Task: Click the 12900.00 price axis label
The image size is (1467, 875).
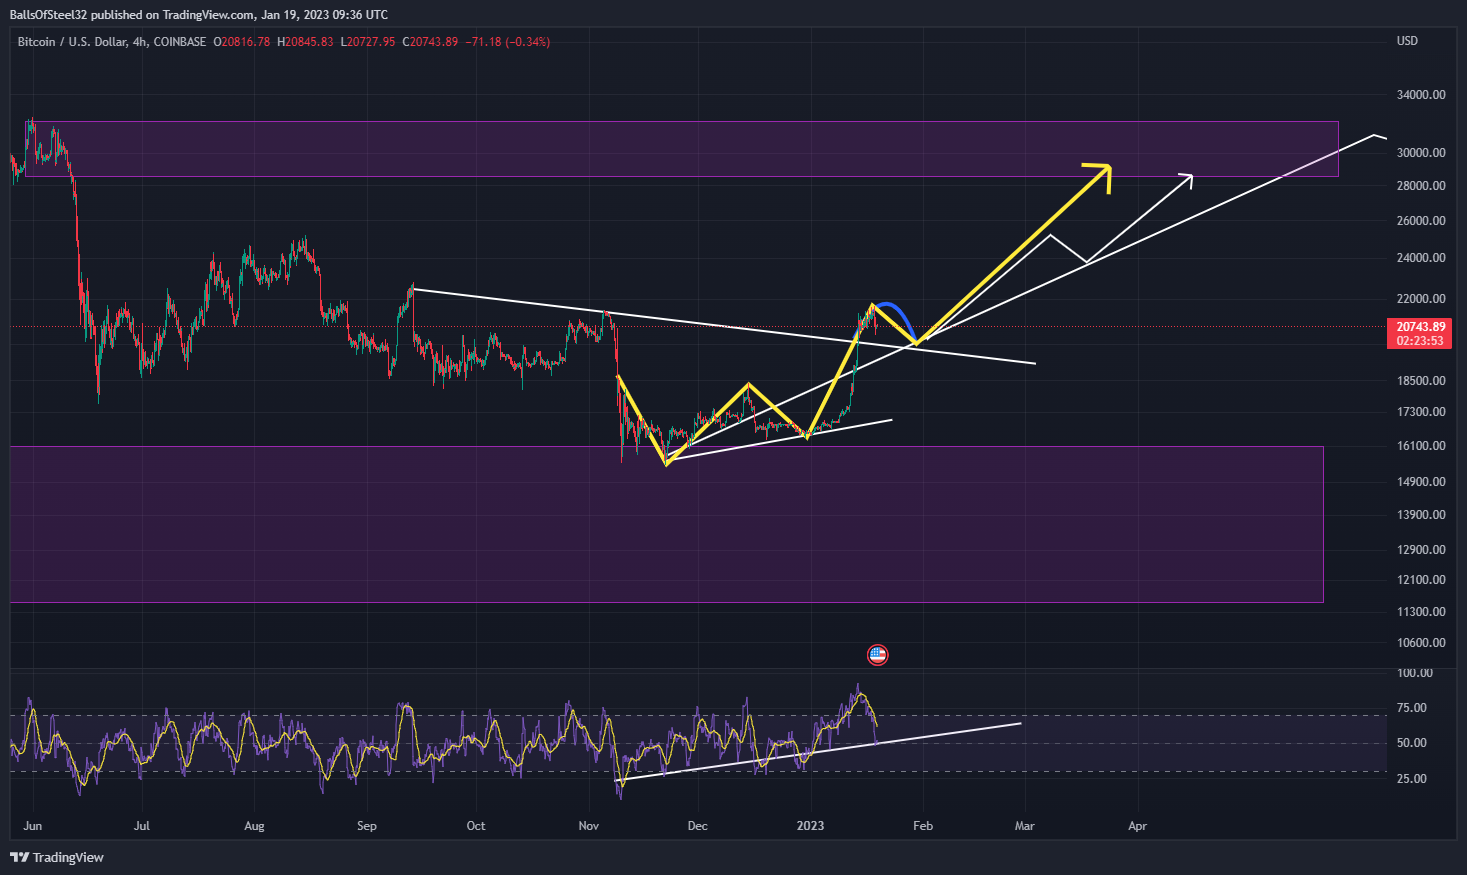Action: point(1421,550)
